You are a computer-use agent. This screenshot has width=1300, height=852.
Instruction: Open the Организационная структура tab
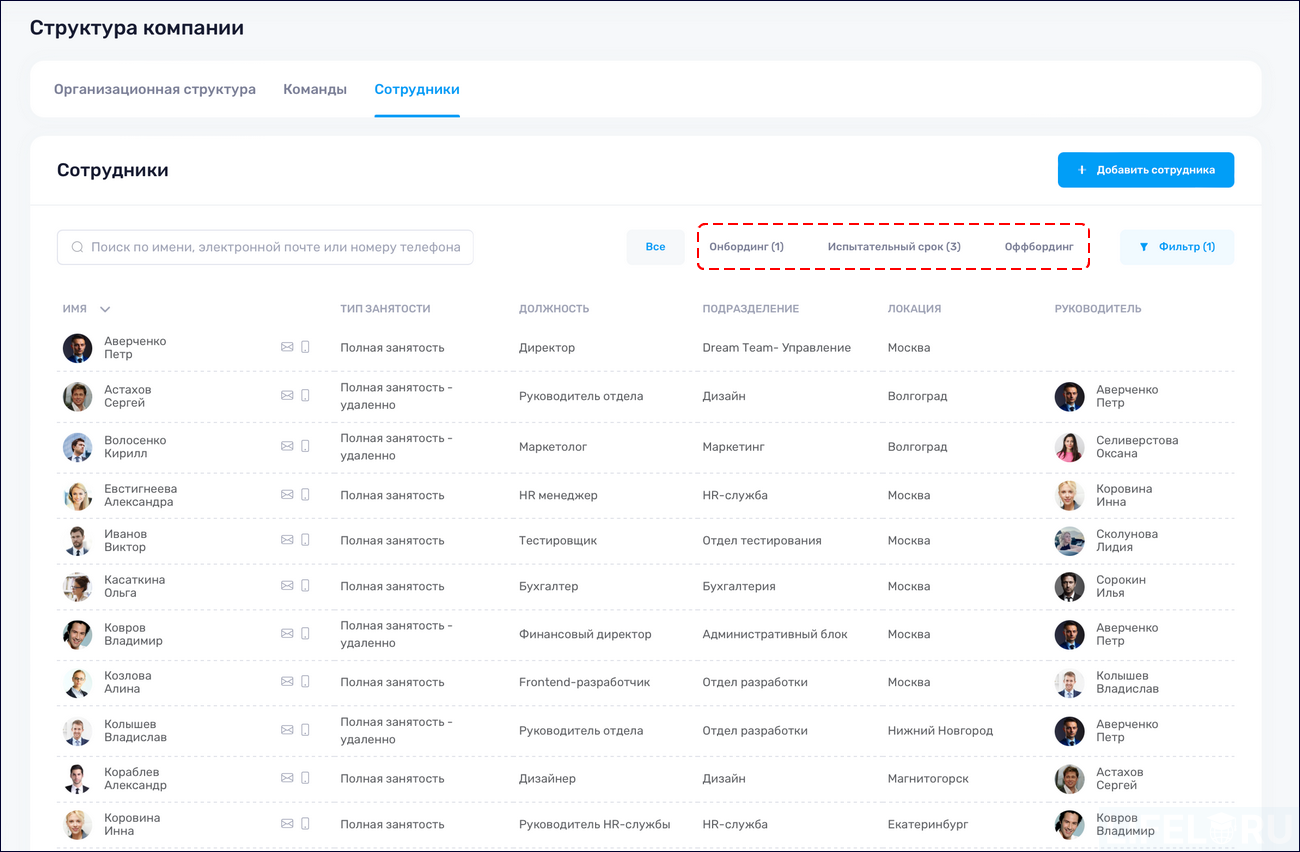pyautogui.click(x=155, y=88)
